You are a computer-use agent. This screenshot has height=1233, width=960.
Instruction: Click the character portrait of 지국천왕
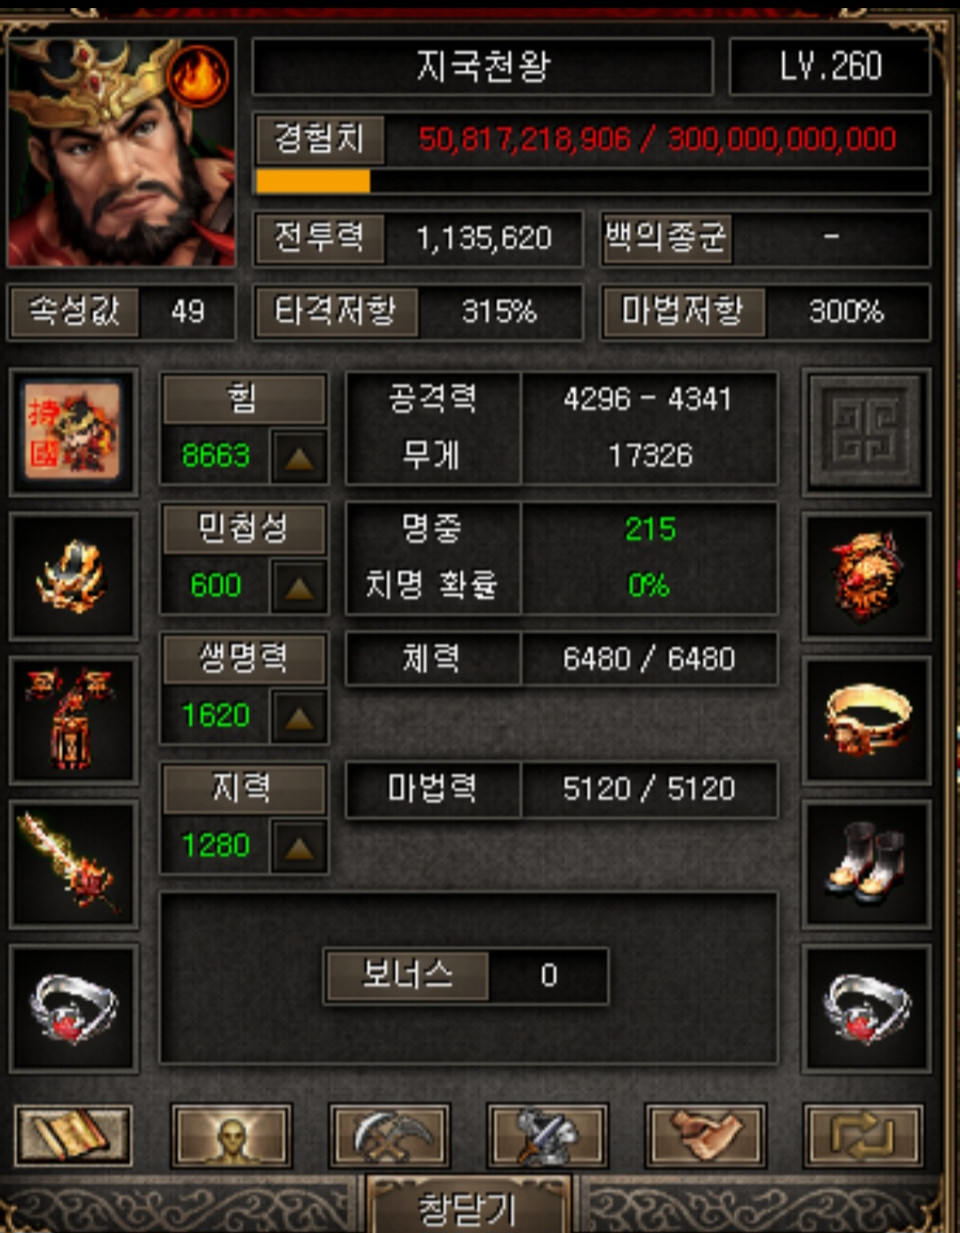[x=121, y=153]
